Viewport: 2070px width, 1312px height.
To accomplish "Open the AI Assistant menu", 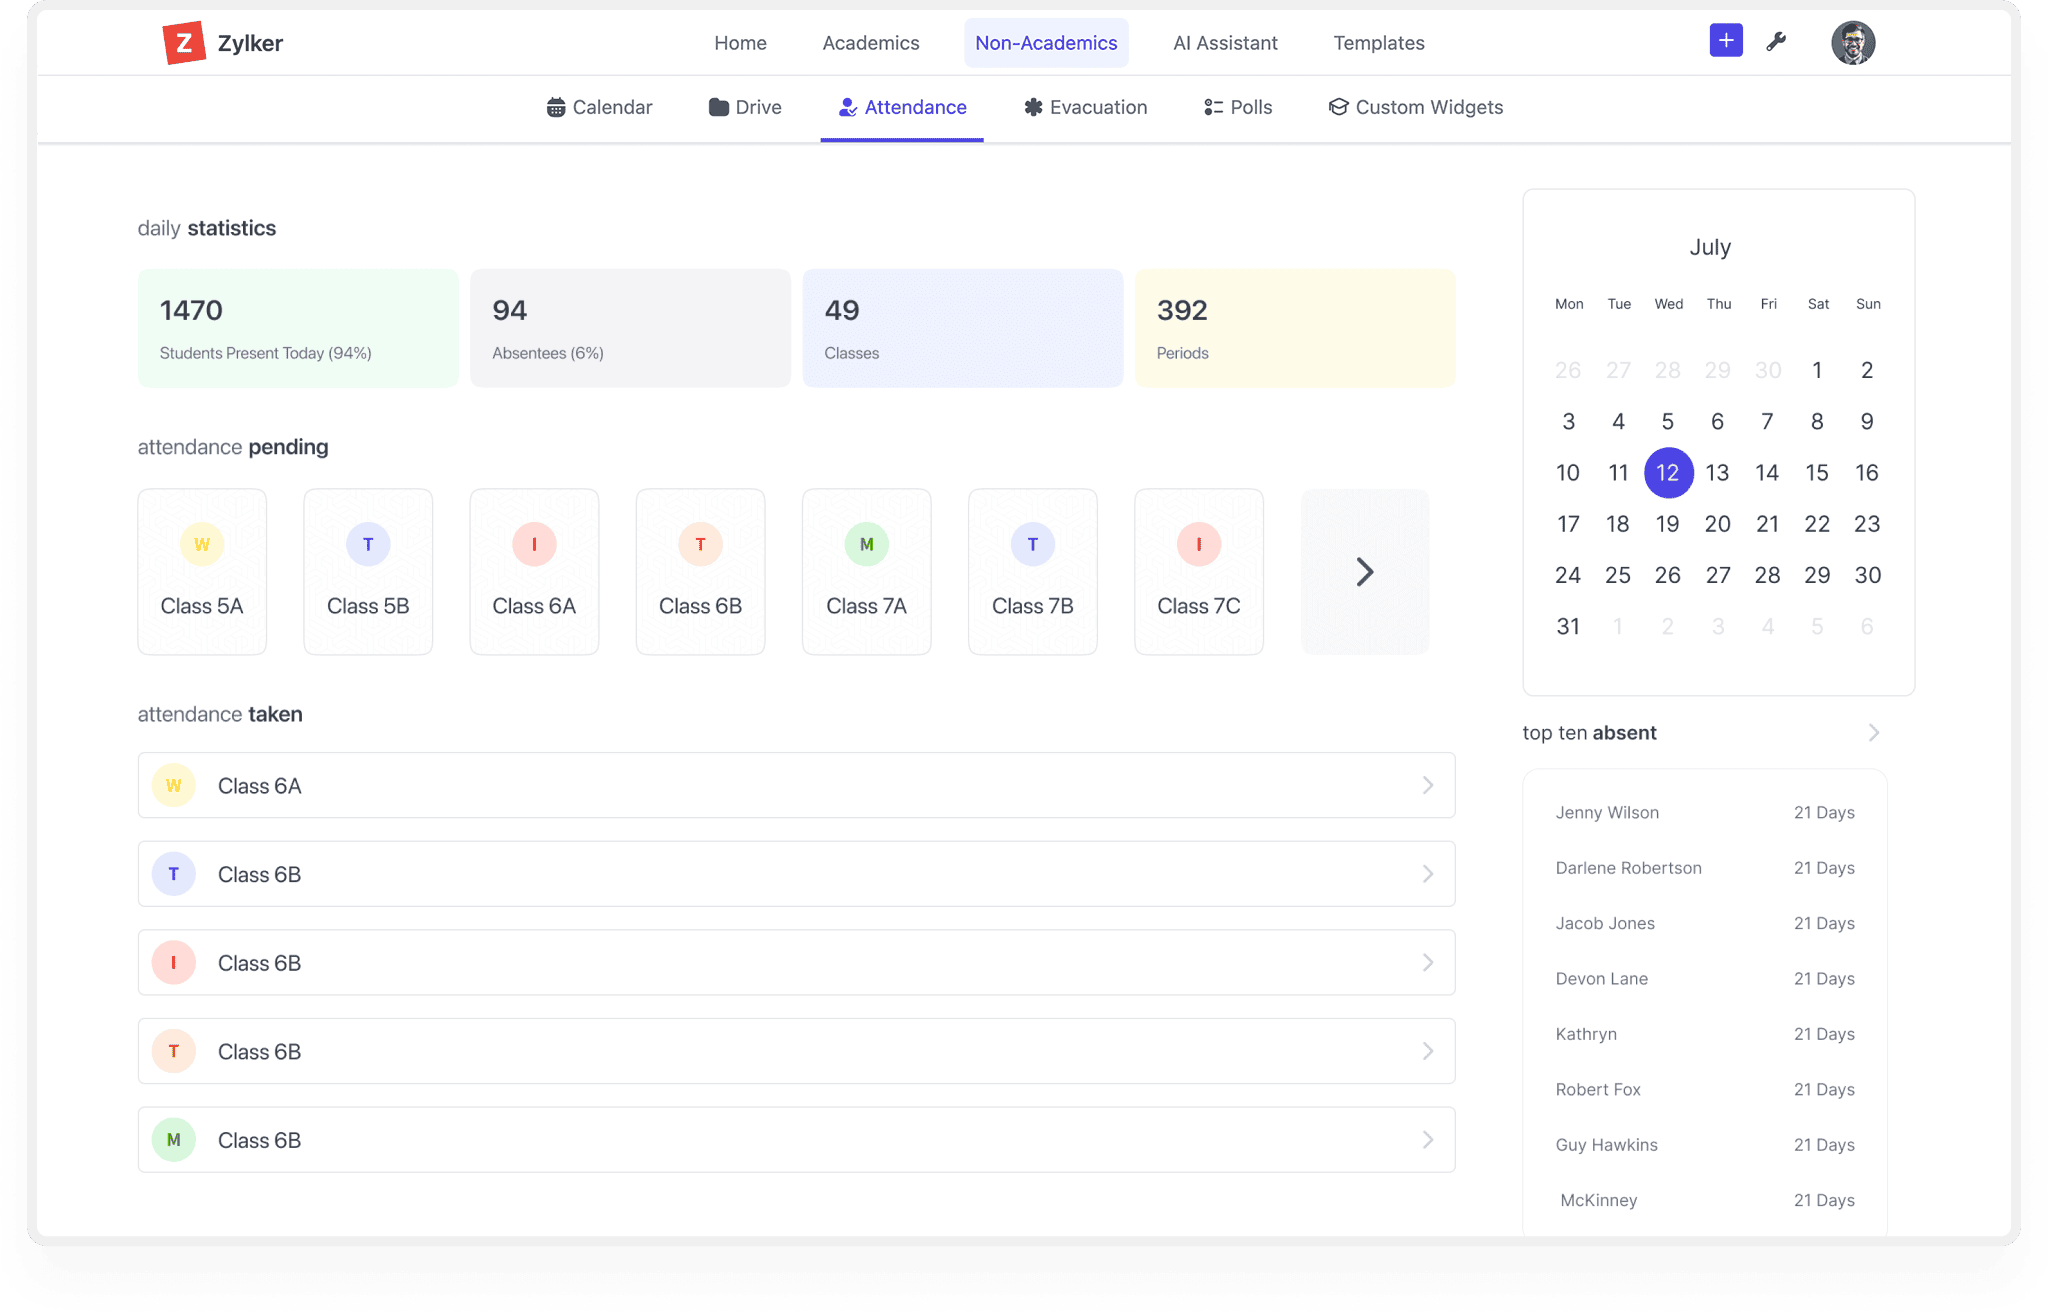I will [1225, 43].
